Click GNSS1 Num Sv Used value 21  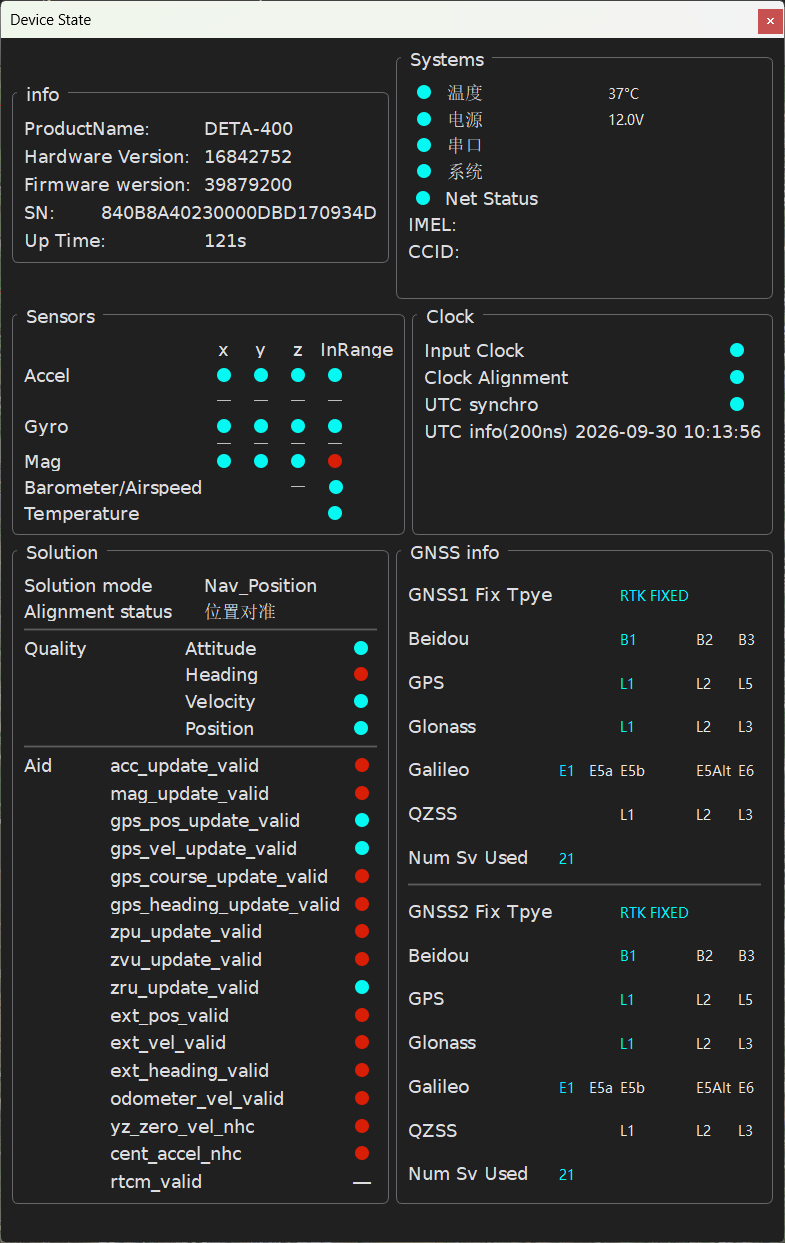tap(567, 859)
